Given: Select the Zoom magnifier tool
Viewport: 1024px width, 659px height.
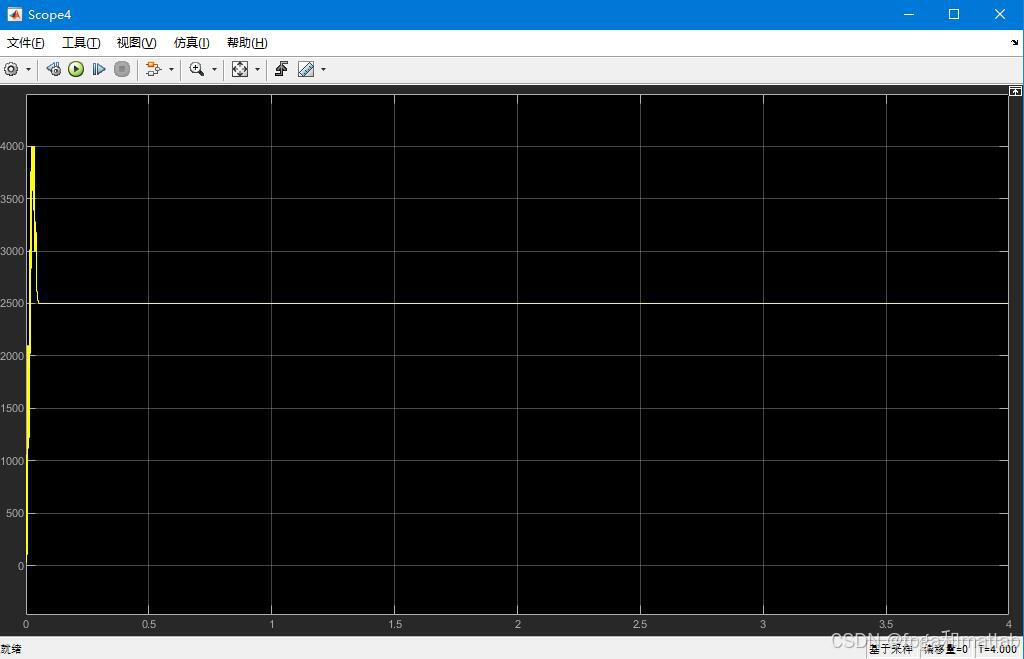Looking at the screenshot, I should pyautogui.click(x=197, y=69).
